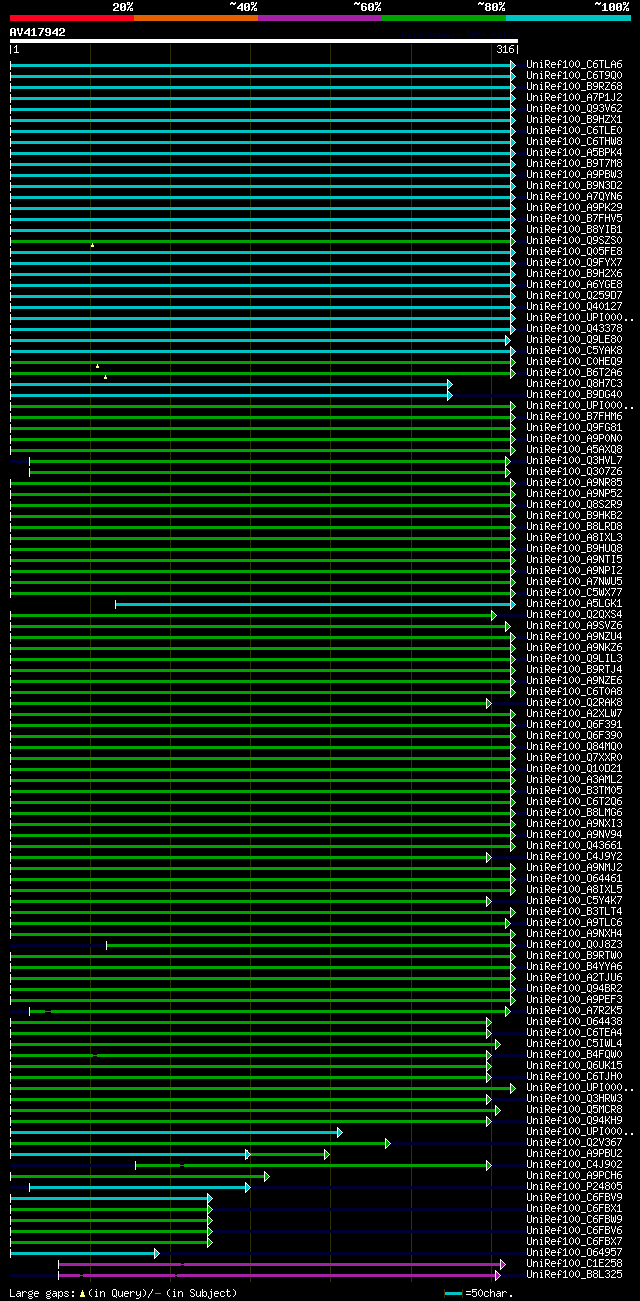This screenshot has height=1301, width=640.
Task: Click the purple ~60% identity legend bar
Action: [320, 18]
